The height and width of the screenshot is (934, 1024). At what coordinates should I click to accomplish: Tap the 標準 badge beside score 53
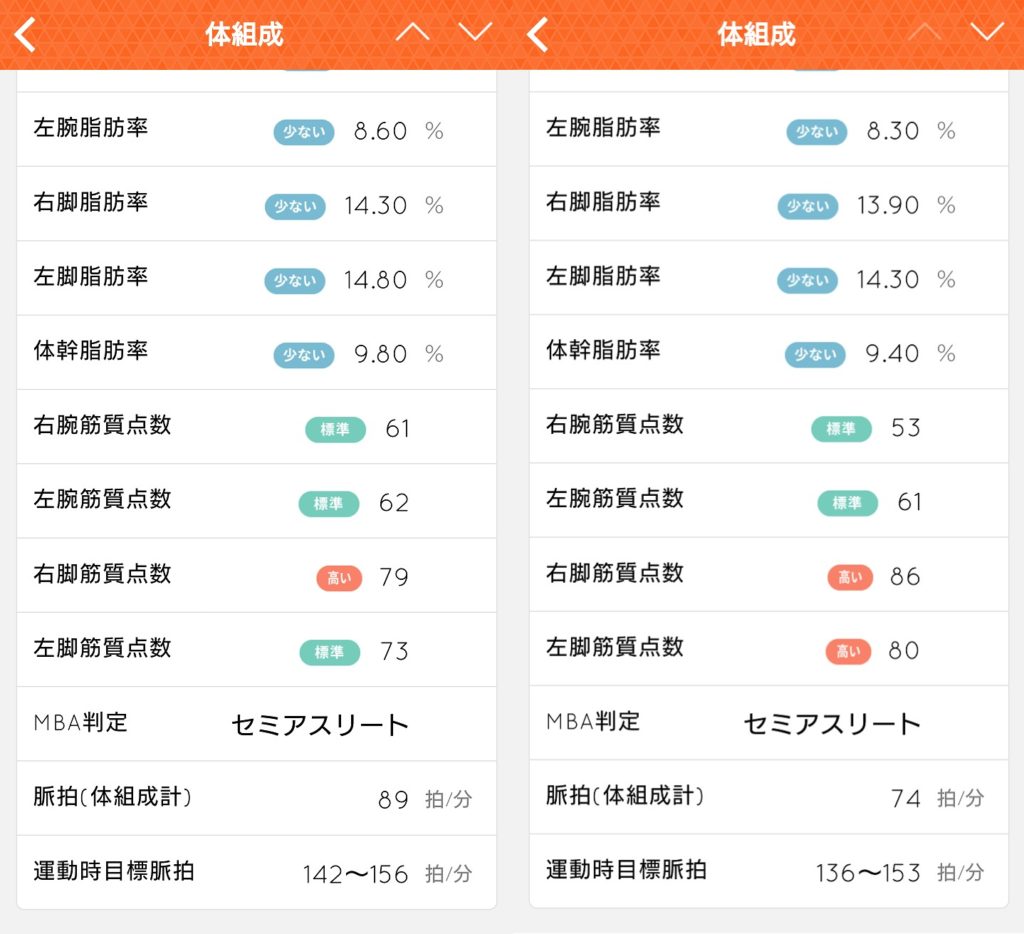pyautogui.click(x=841, y=428)
